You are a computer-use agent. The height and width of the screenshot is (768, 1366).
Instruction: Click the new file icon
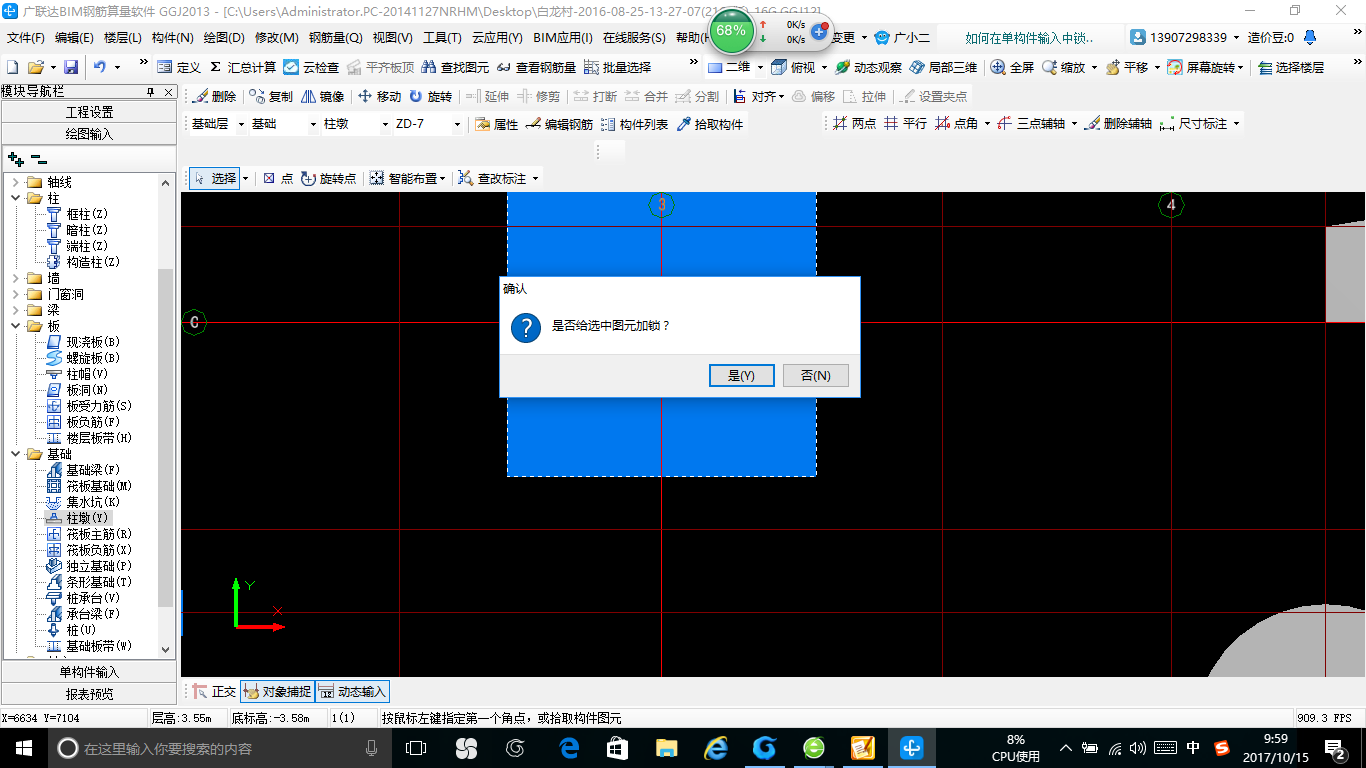[x=13, y=67]
